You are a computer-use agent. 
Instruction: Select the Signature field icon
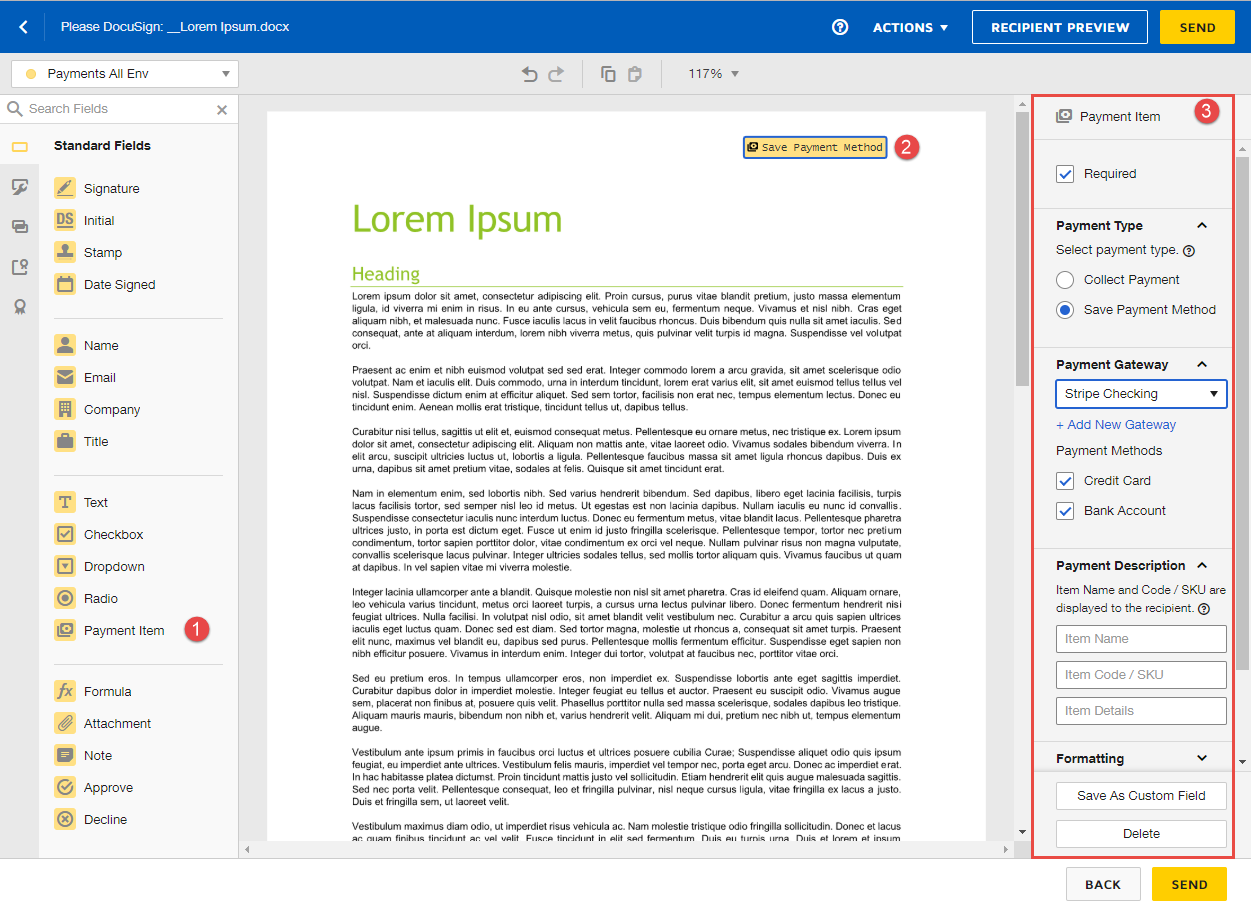(65, 188)
